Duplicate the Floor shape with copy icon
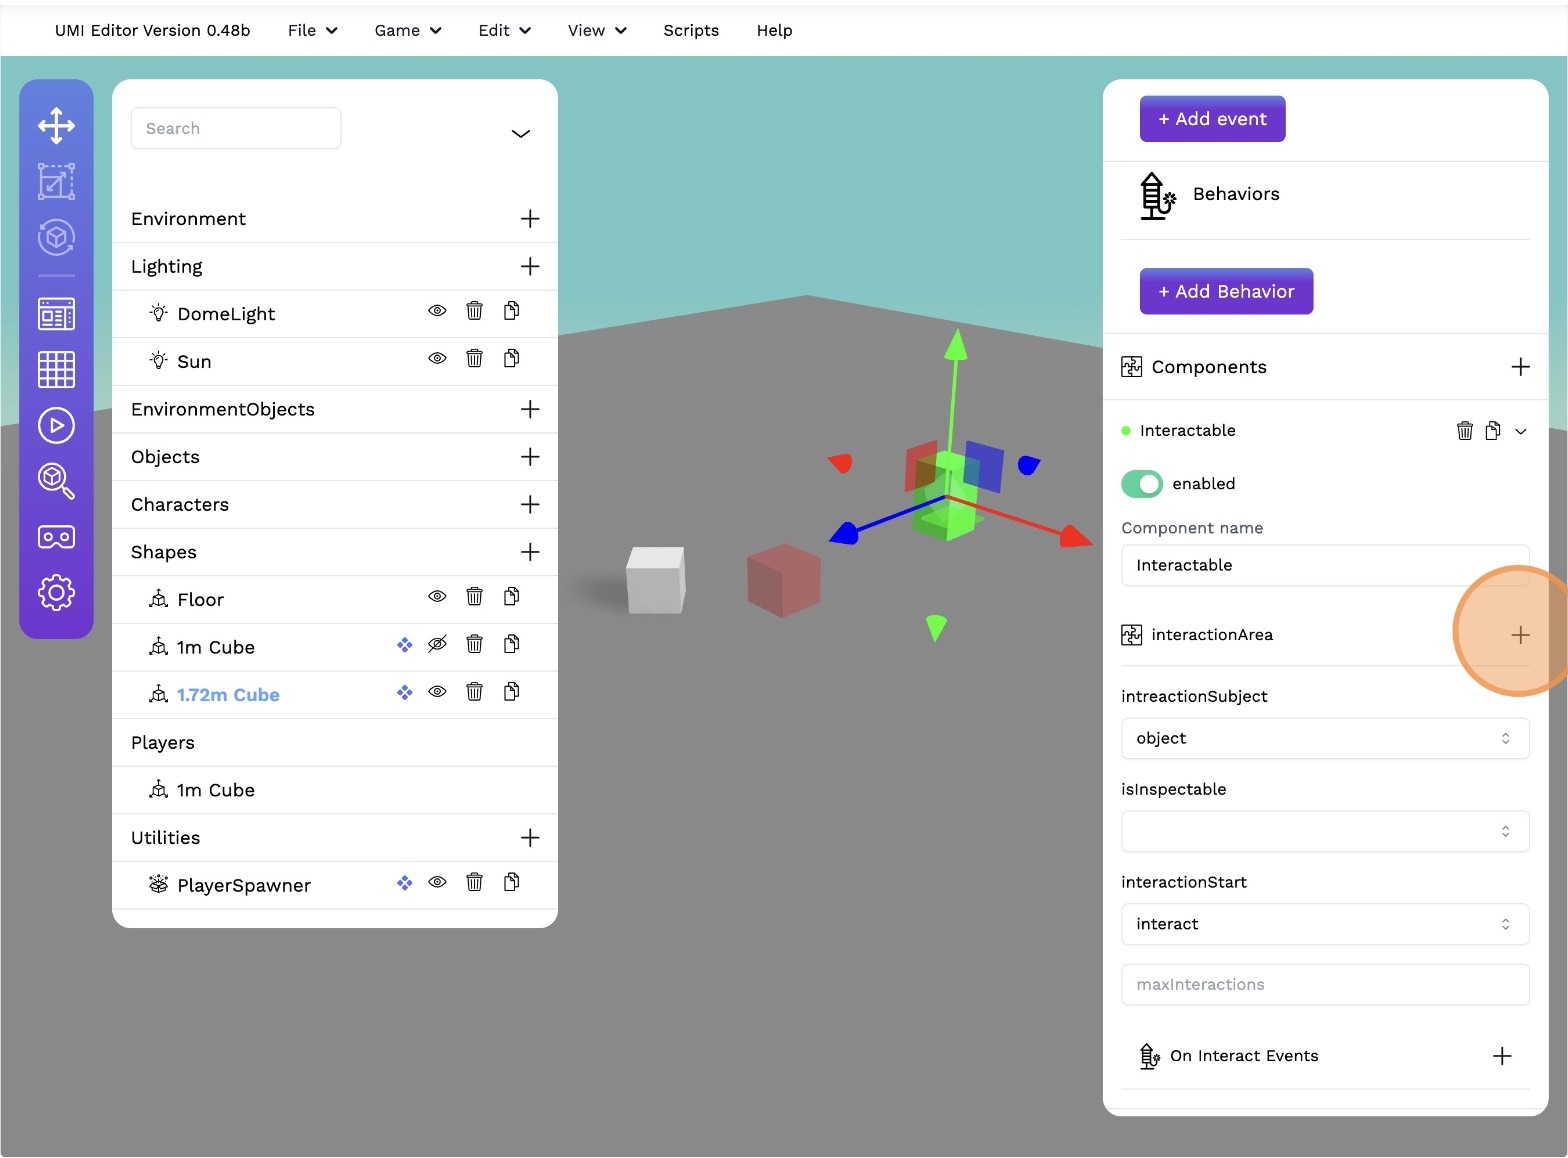This screenshot has width=1568, height=1158. 511,597
